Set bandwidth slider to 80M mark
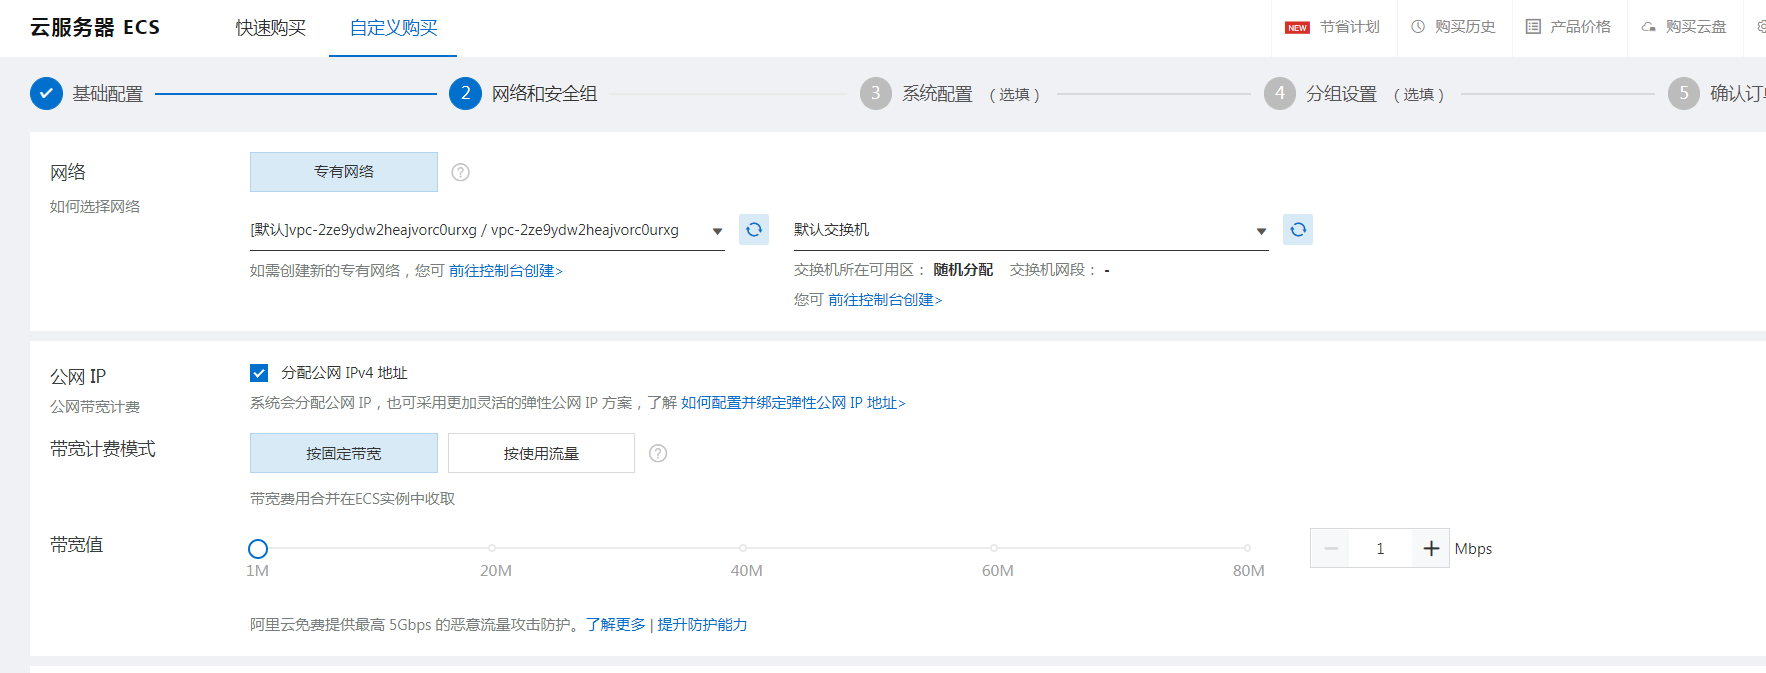 (1247, 548)
